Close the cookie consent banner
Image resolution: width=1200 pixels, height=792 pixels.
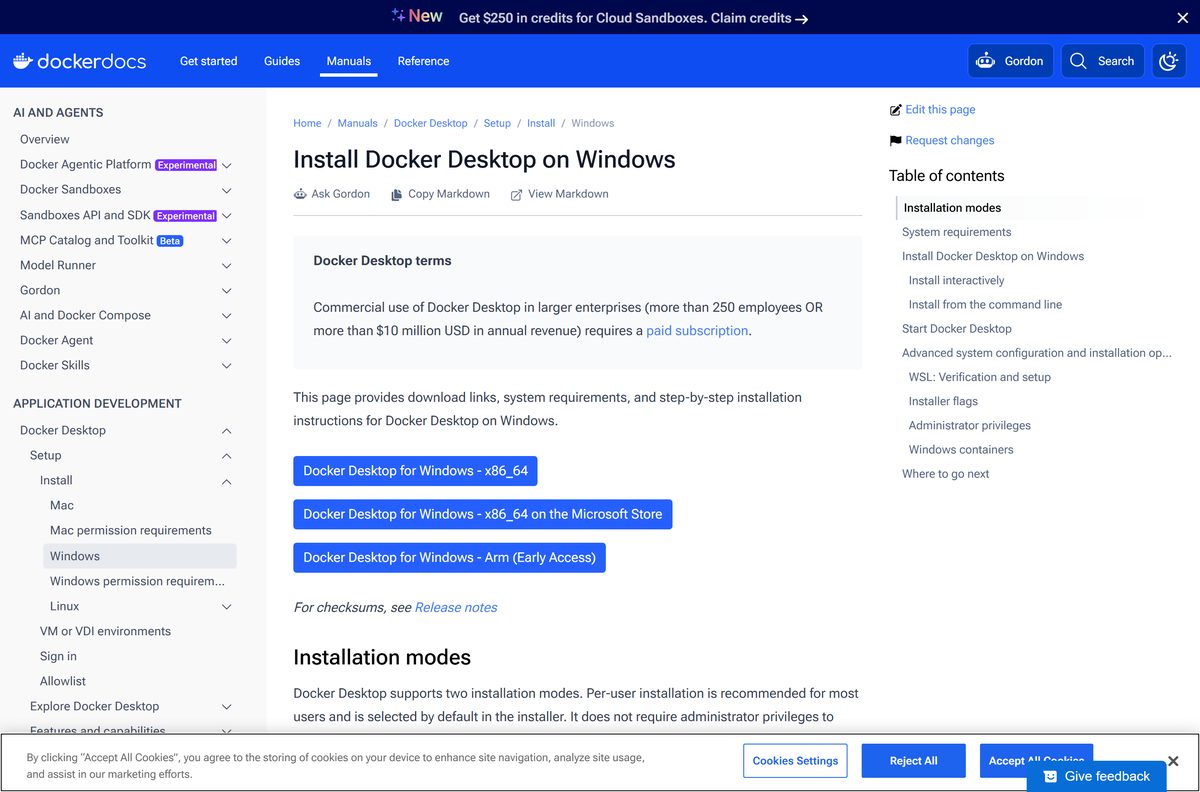click(1174, 761)
